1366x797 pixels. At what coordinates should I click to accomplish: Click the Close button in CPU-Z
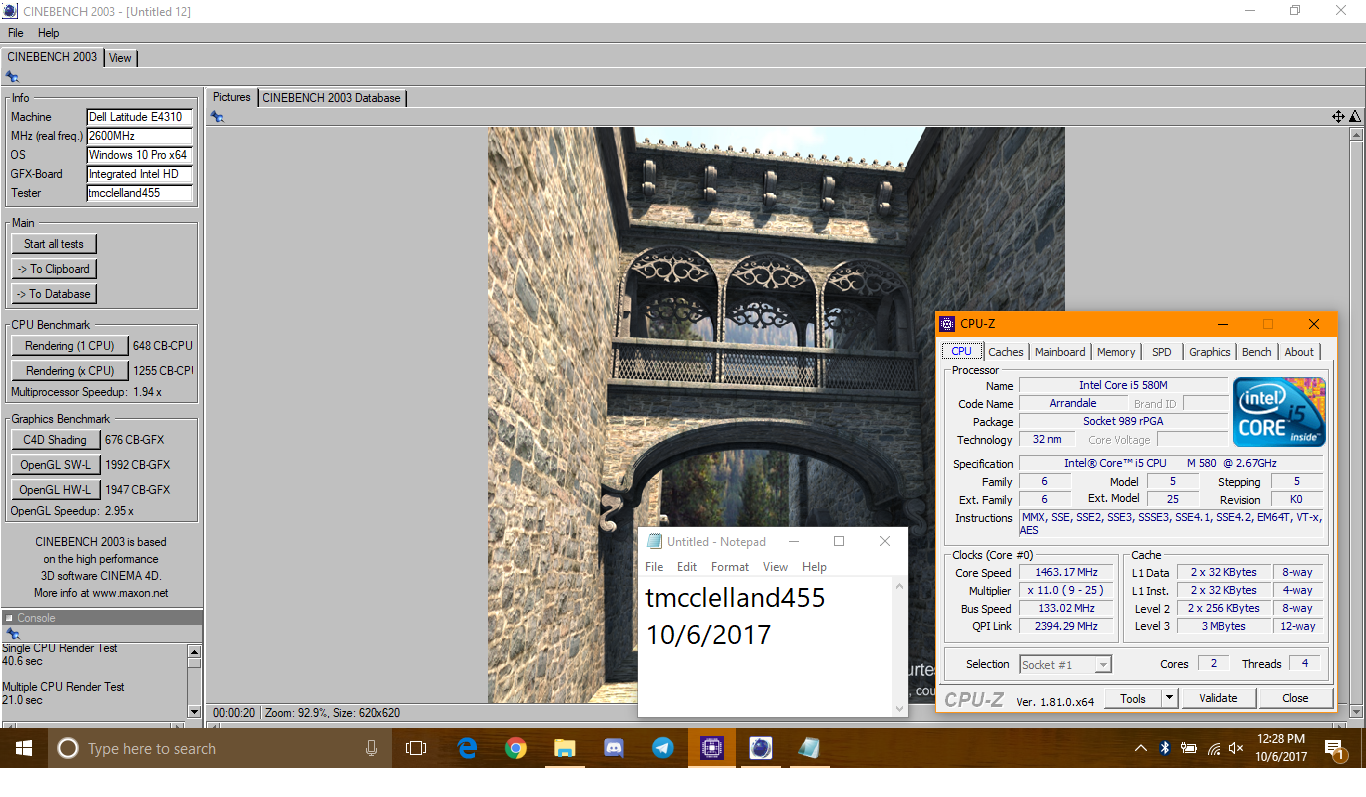[x=1295, y=698]
